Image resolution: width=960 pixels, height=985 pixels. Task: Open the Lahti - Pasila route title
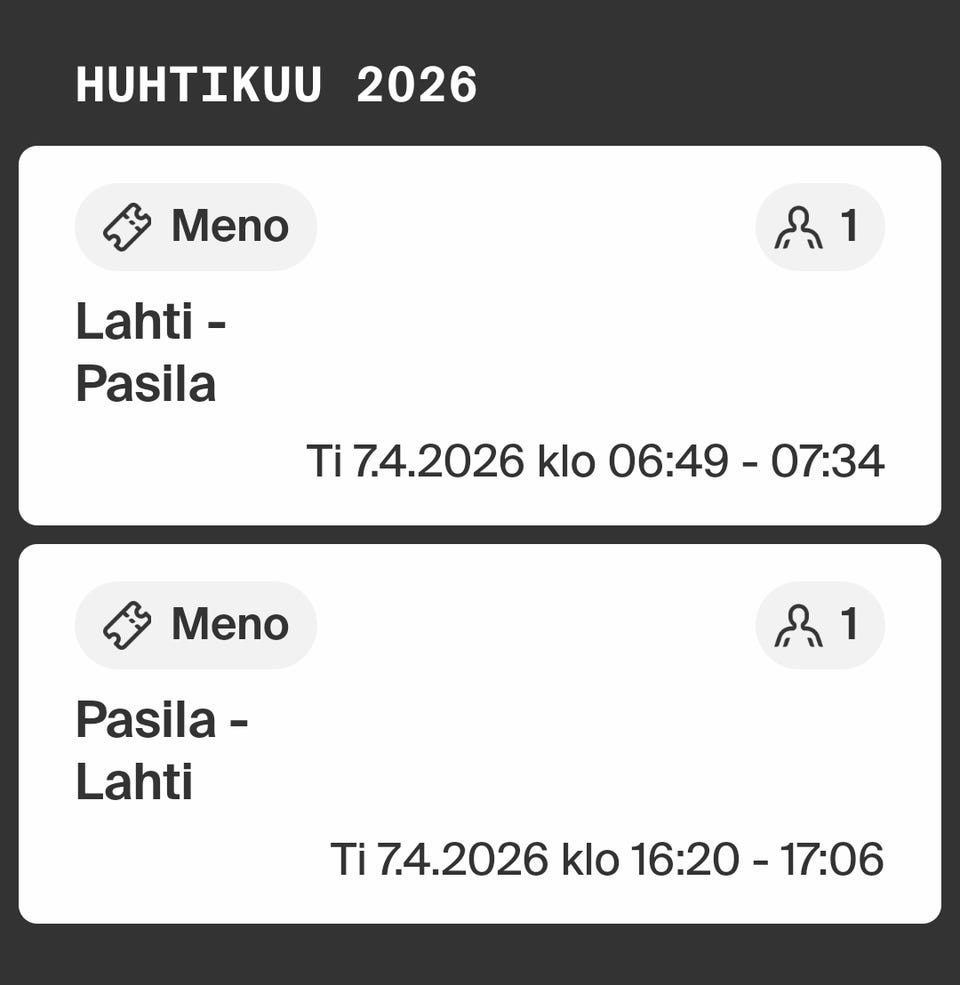pyautogui.click(x=150, y=353)
